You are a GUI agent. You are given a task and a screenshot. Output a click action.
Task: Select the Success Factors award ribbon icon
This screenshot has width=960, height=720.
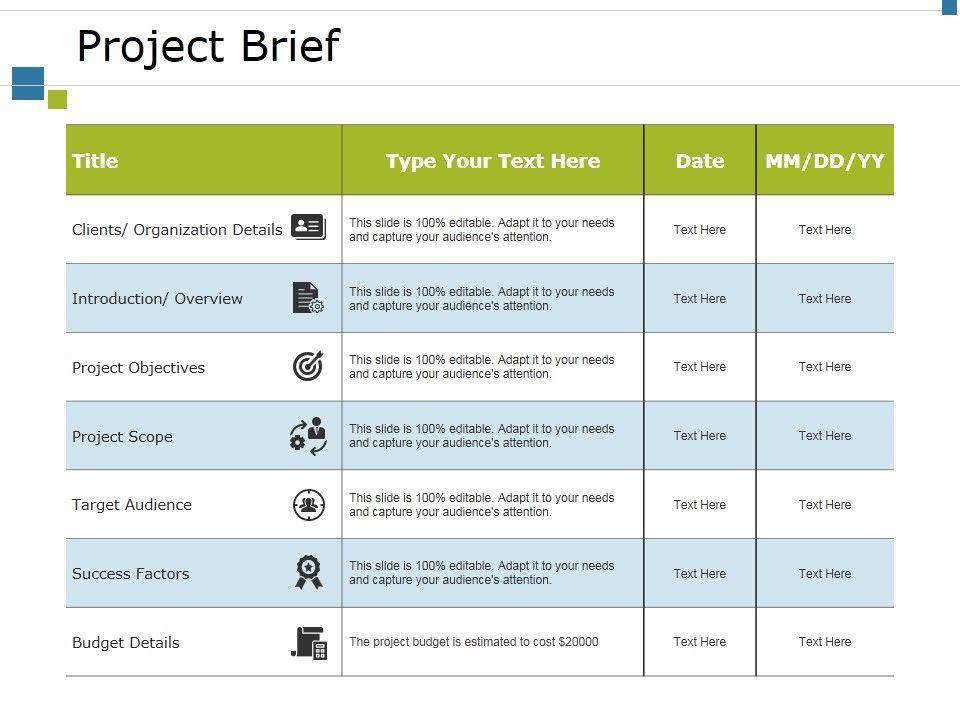308,572
